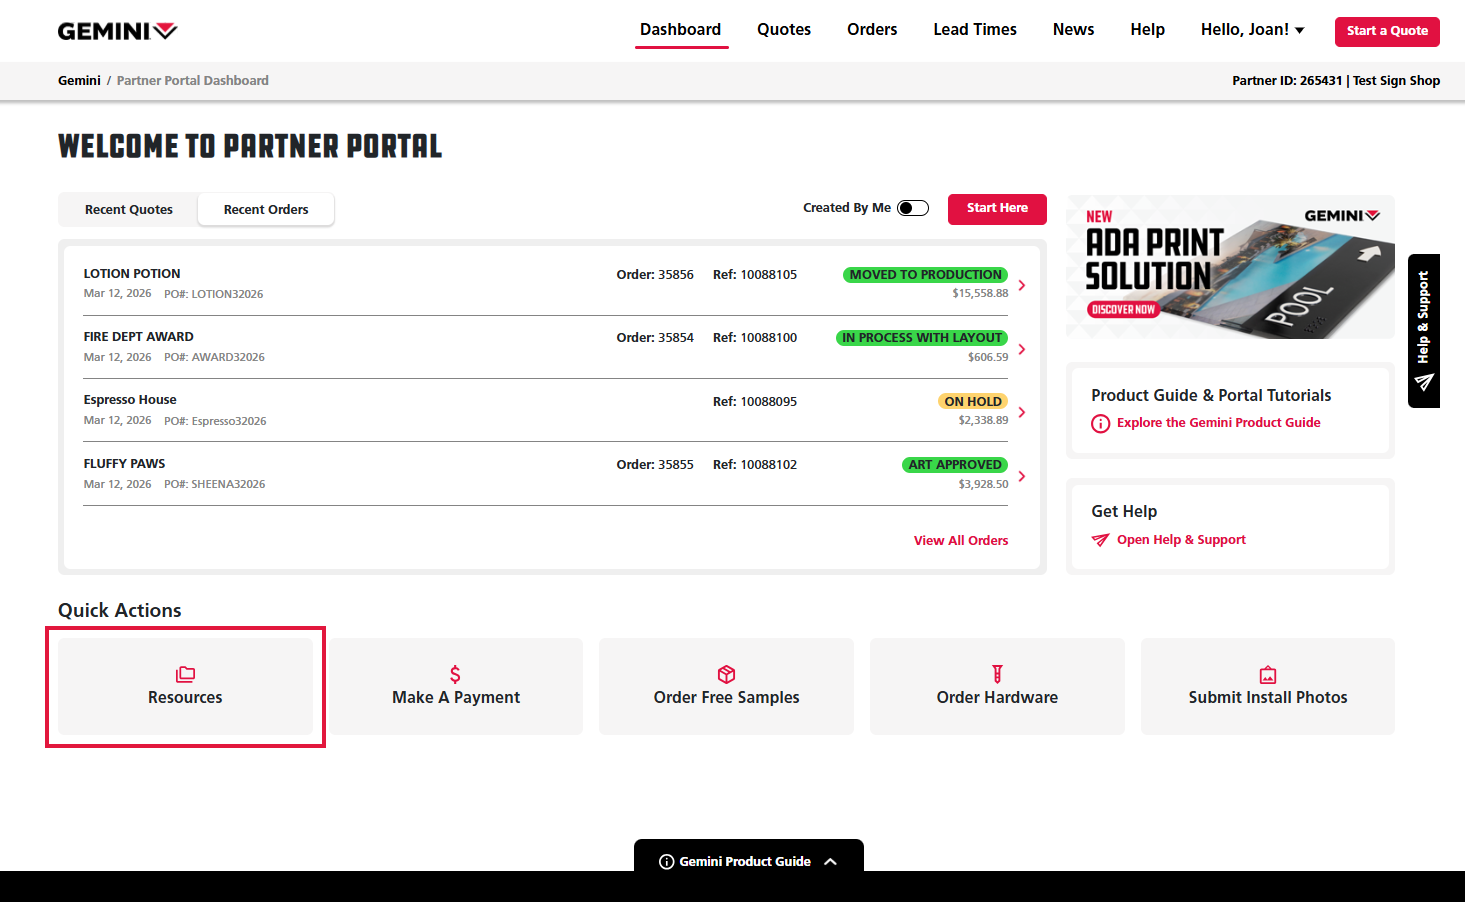
Task: Open the Espresso House order arrow
Action: (1021, 412)
